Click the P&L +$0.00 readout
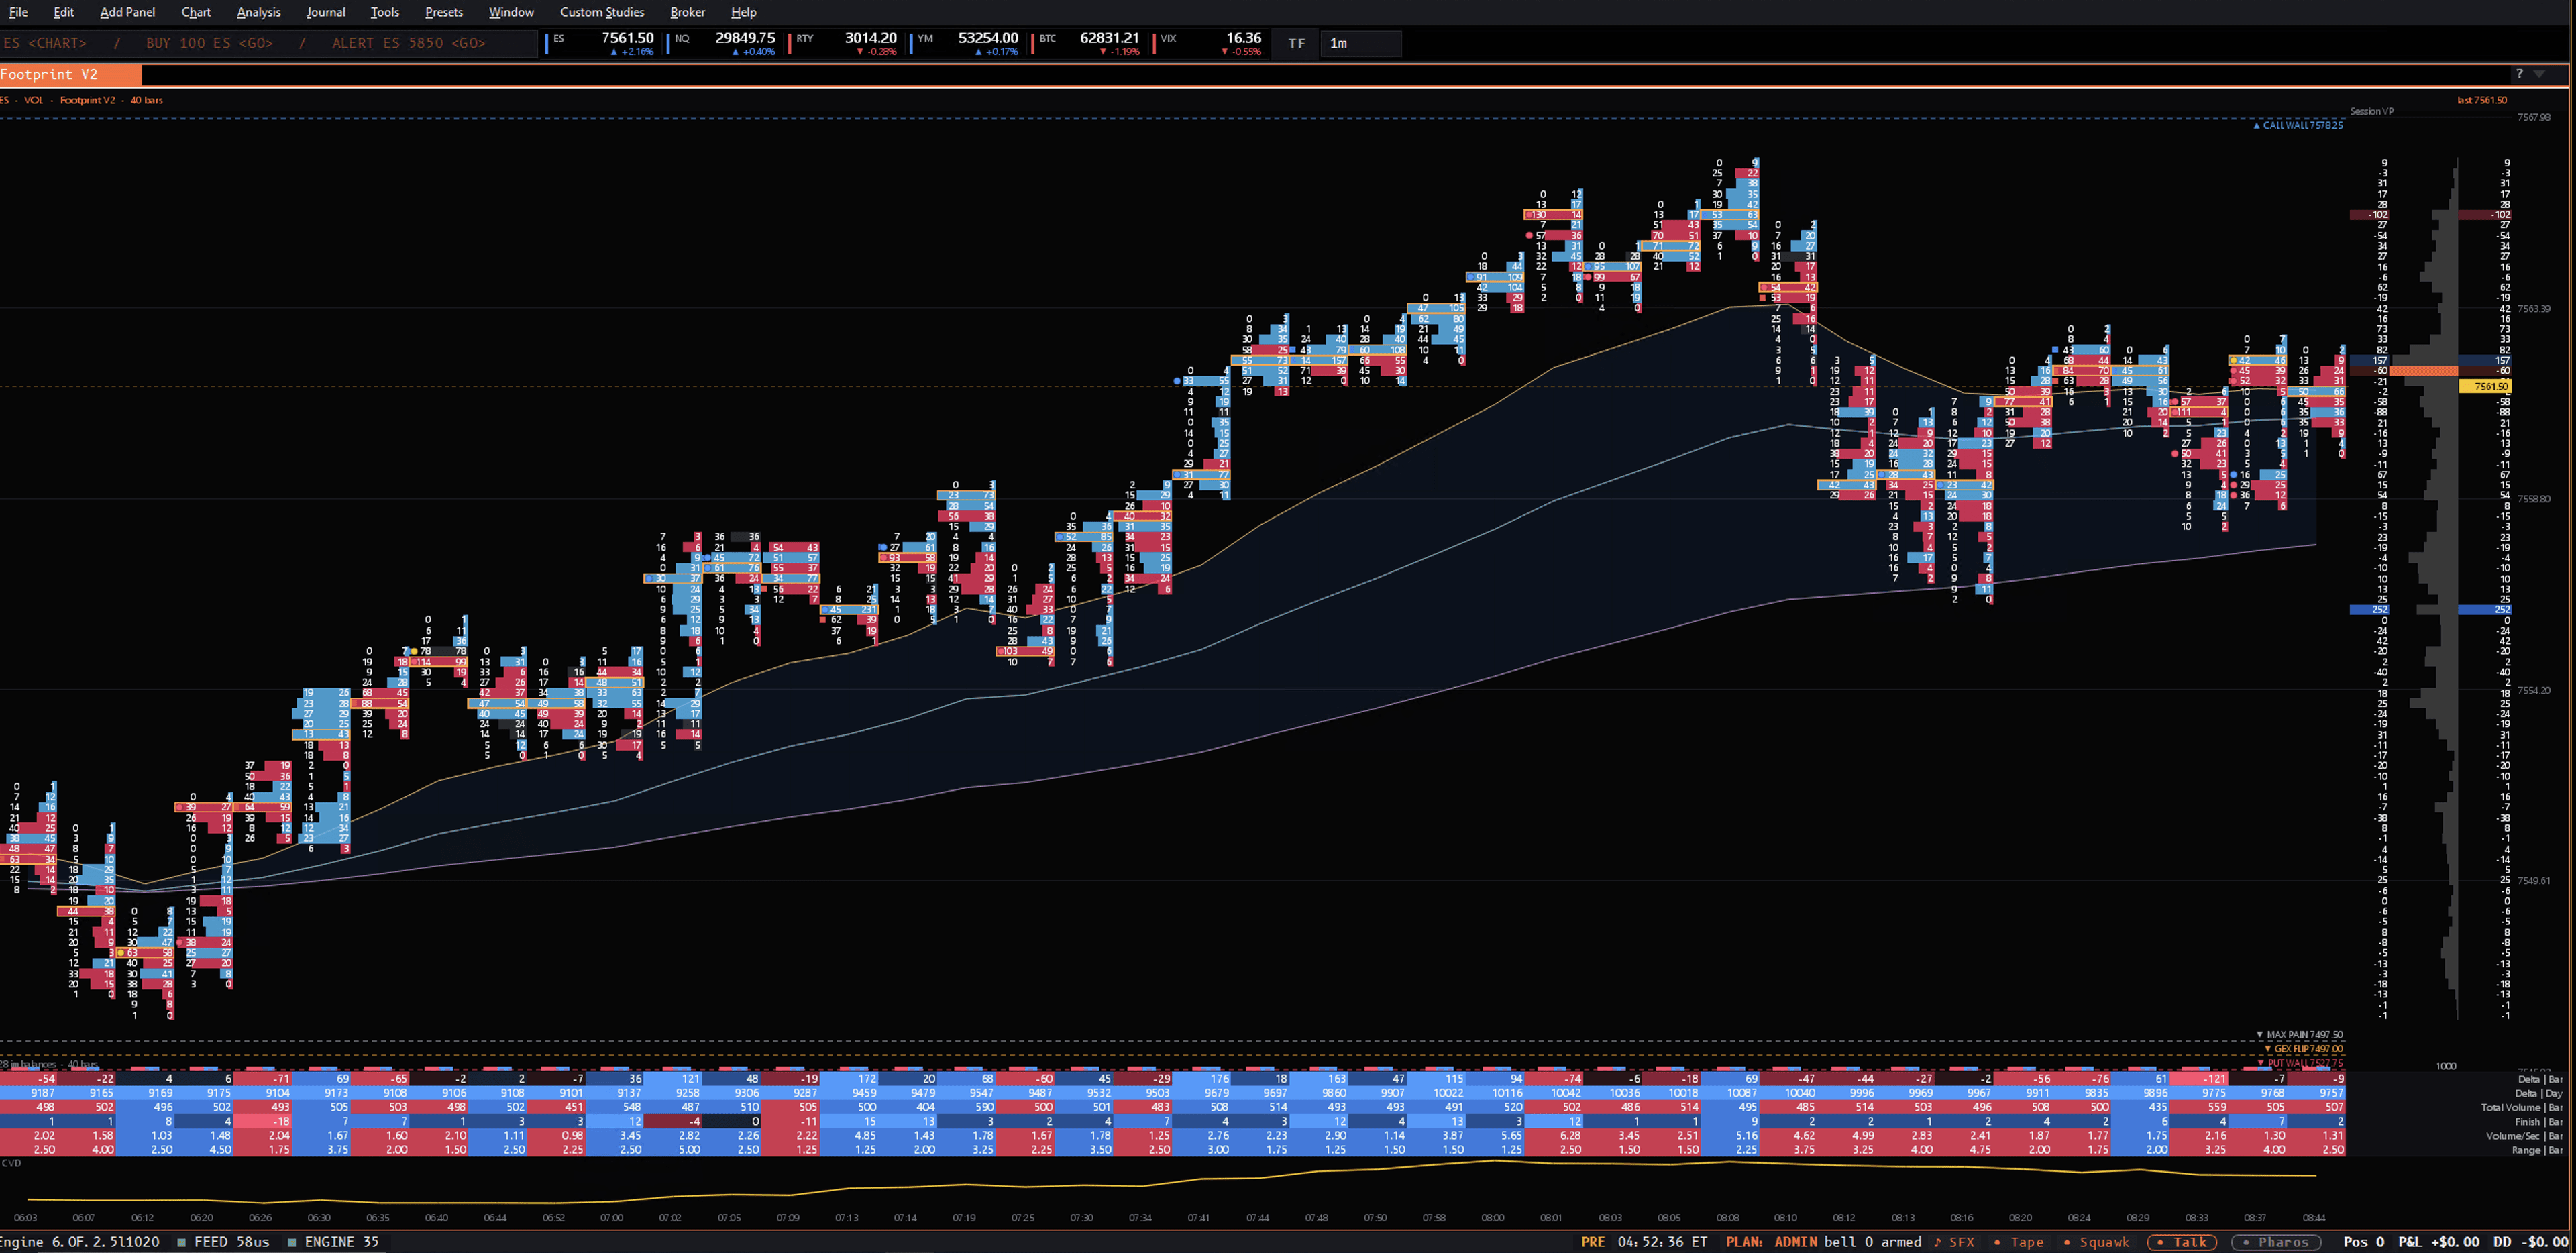This screenshot has width=2576, height=1253. [2438, 1242]
